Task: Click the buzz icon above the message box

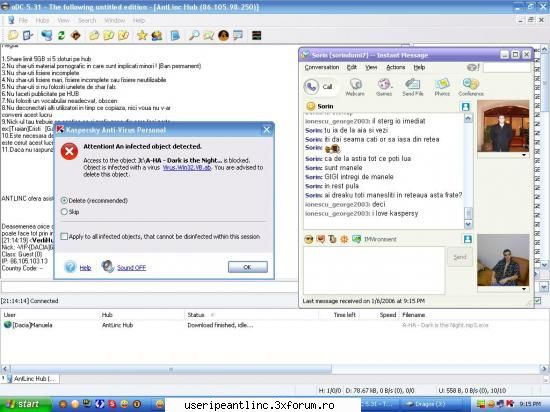Action: click(344, 239)
